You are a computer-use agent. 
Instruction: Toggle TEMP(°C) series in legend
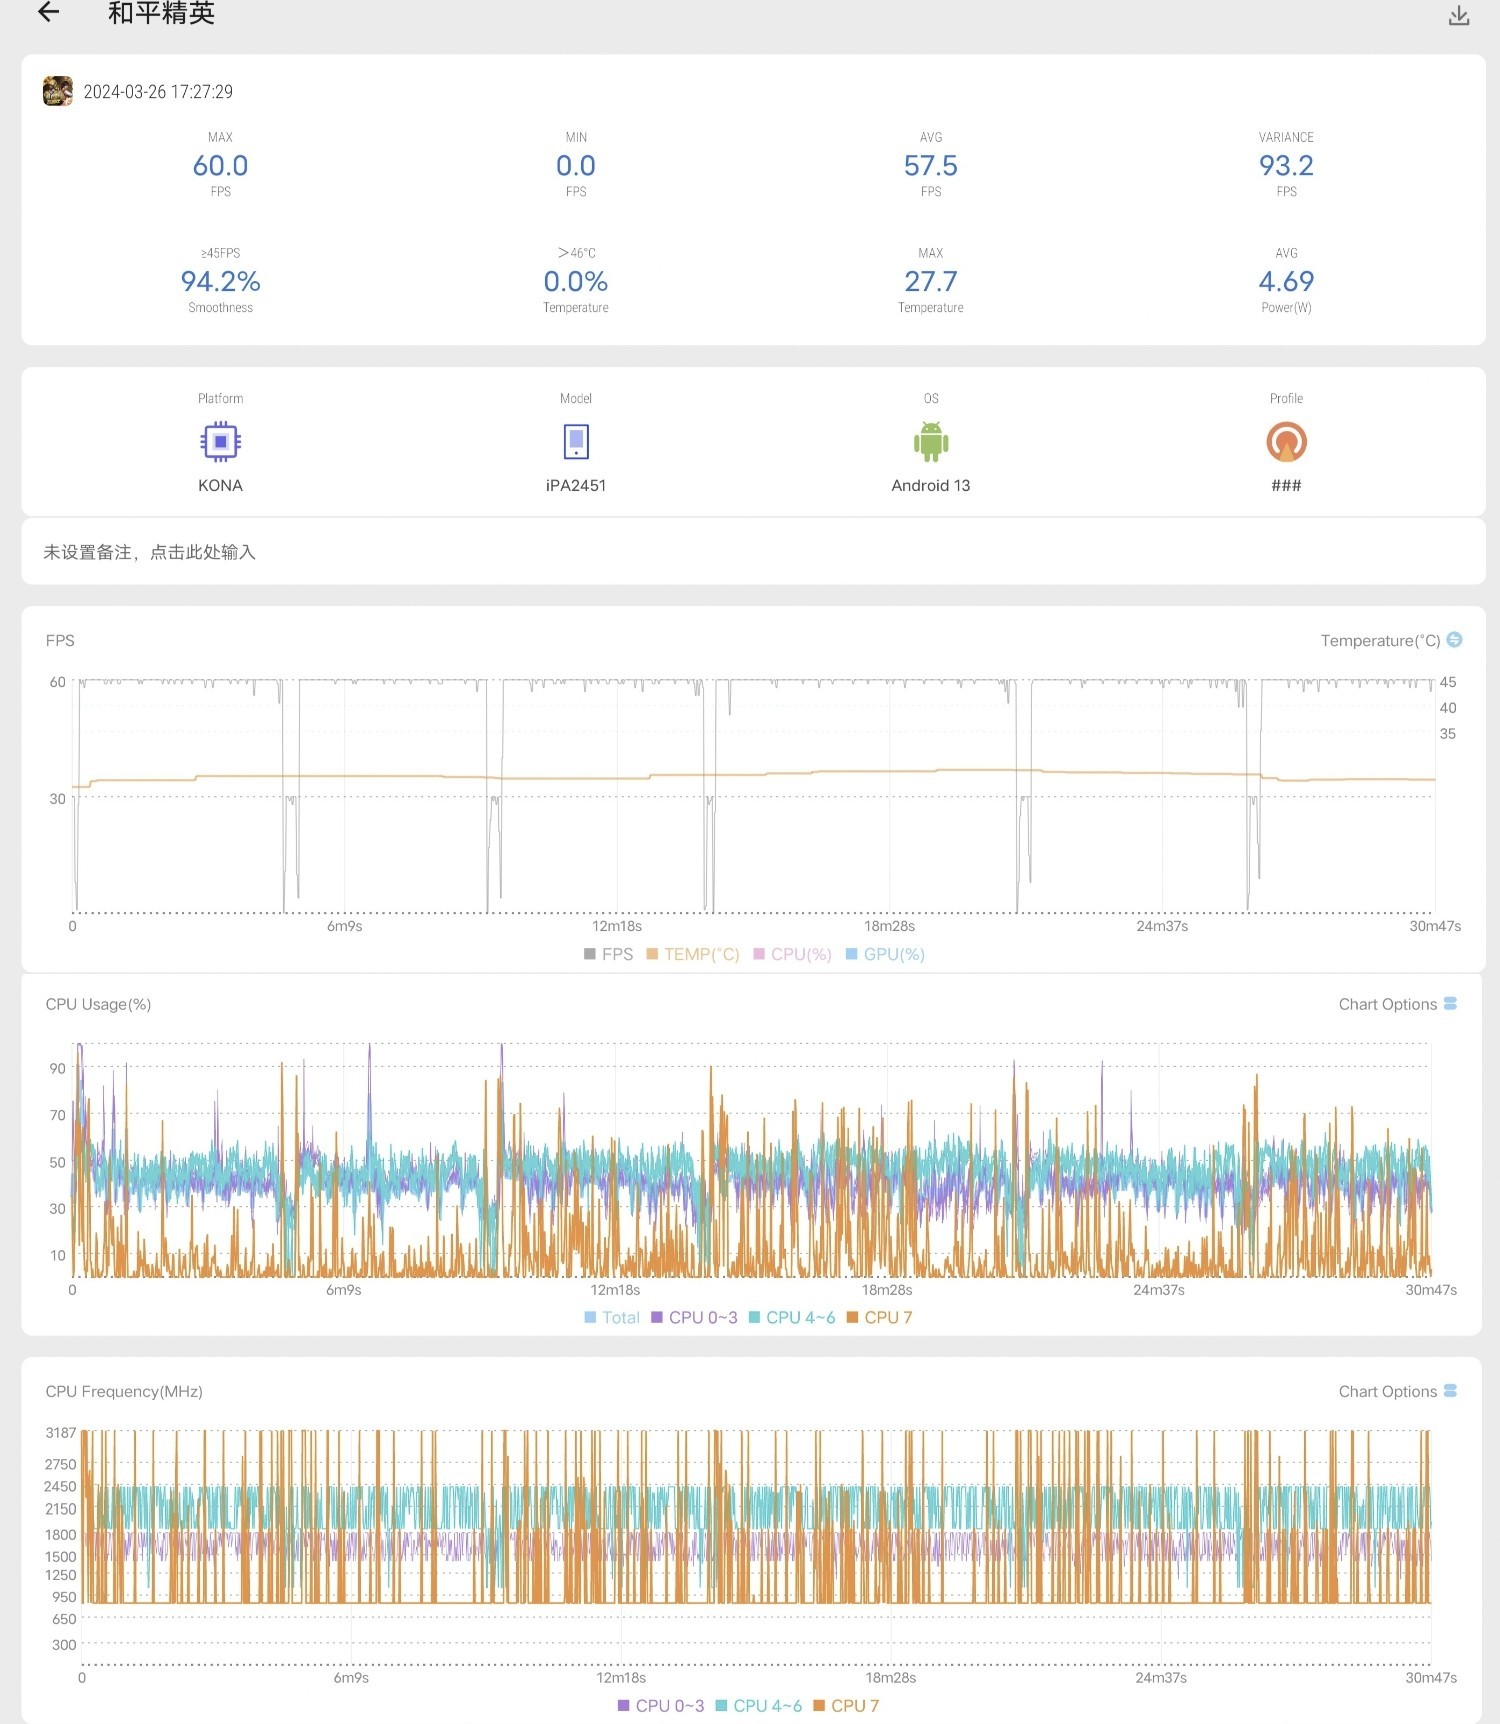coord(693,954)
